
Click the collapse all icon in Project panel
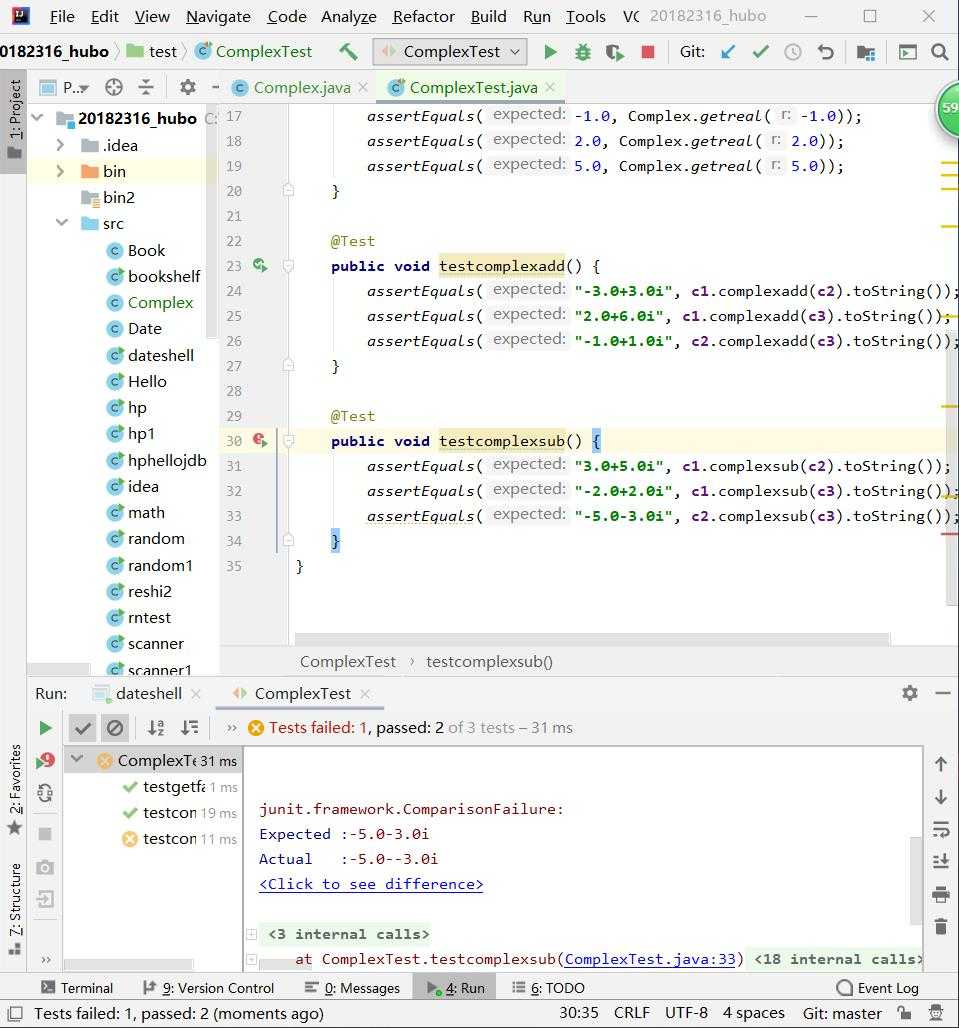[x=146, y=87]
